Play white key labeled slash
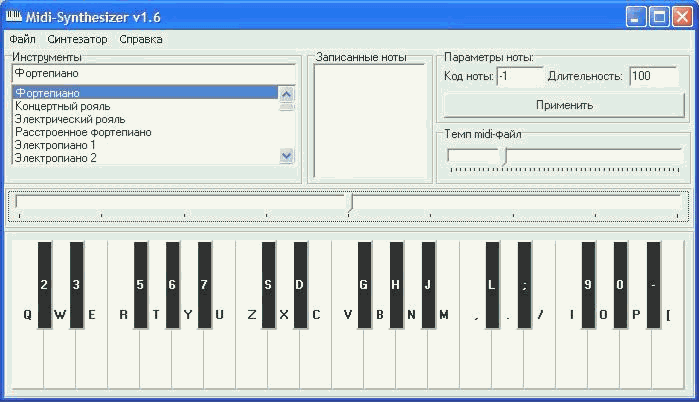The image size is (699, 402). [539, 357]
